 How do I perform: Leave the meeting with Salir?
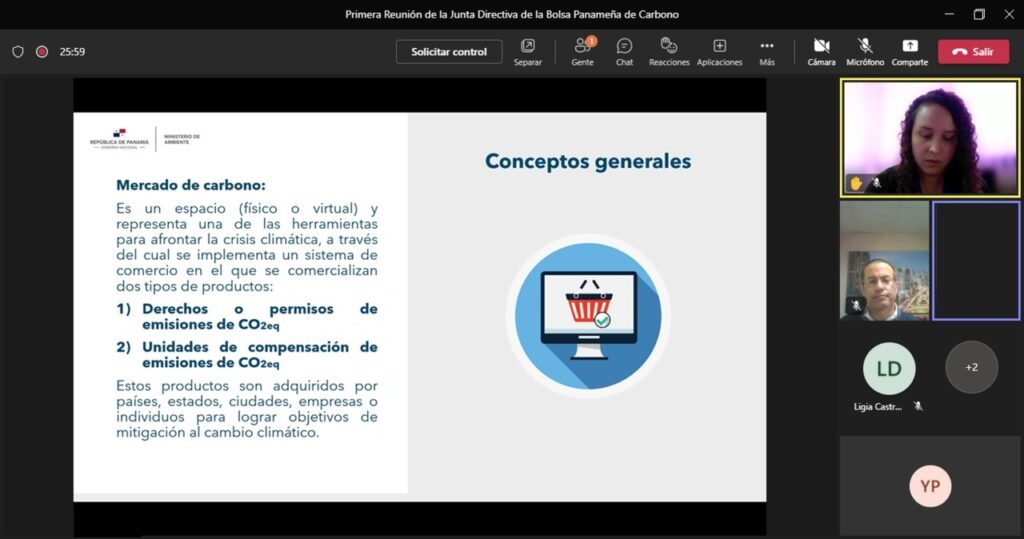point(973,52)
